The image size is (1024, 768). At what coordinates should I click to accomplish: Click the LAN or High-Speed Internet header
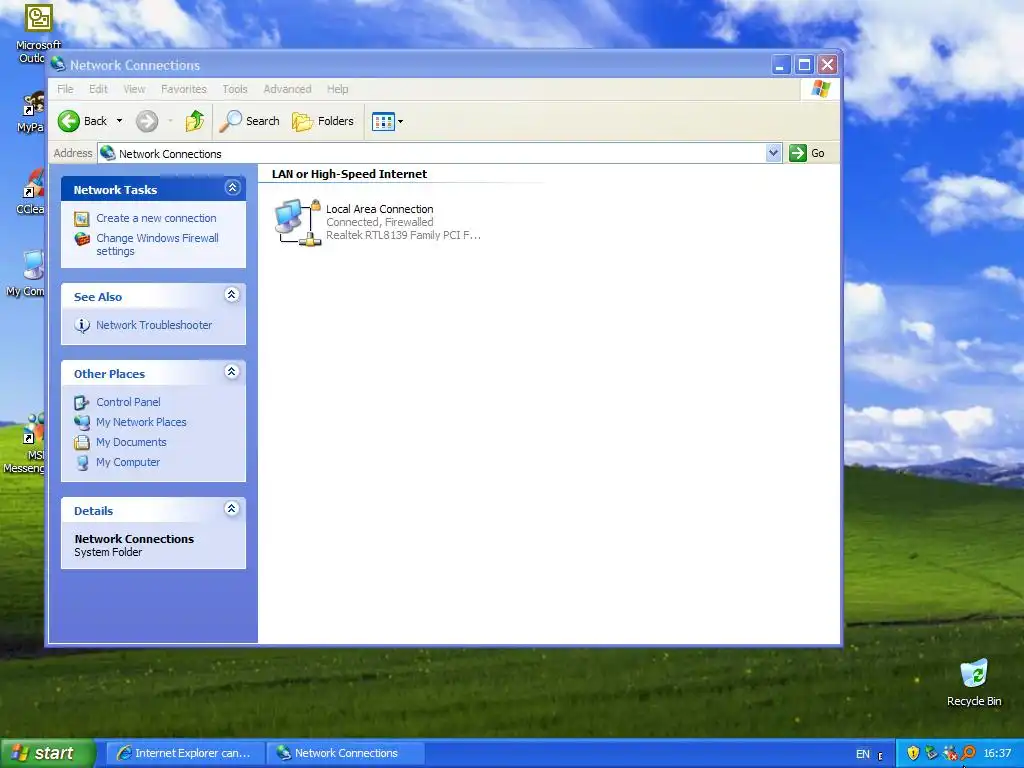coord(349,174)
